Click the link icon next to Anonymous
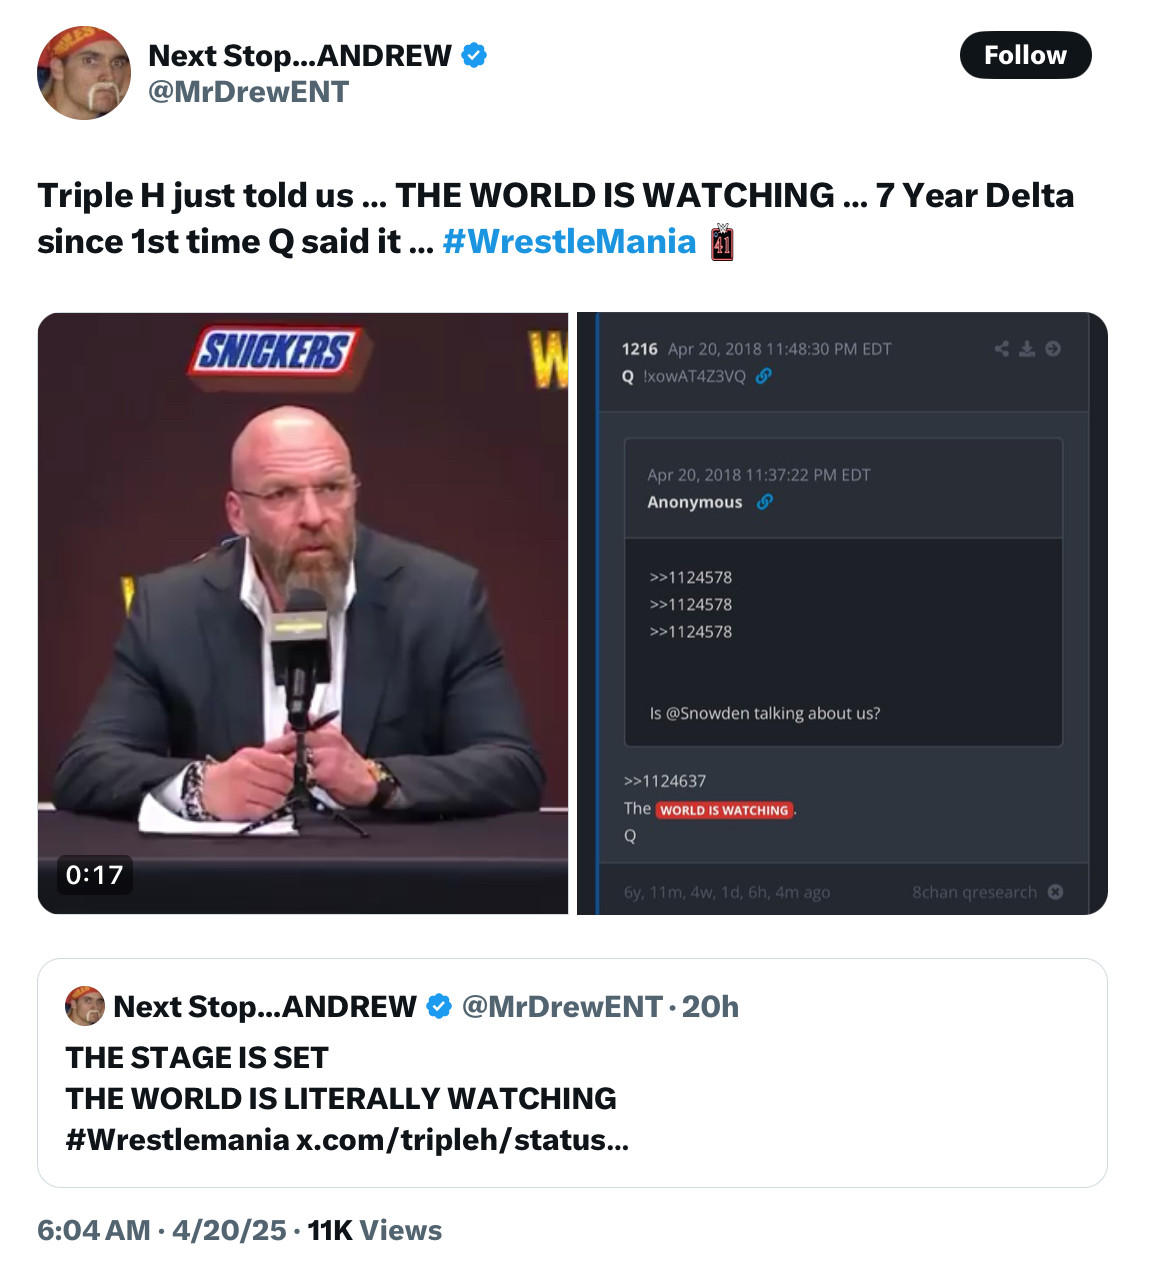 point(765,502)
